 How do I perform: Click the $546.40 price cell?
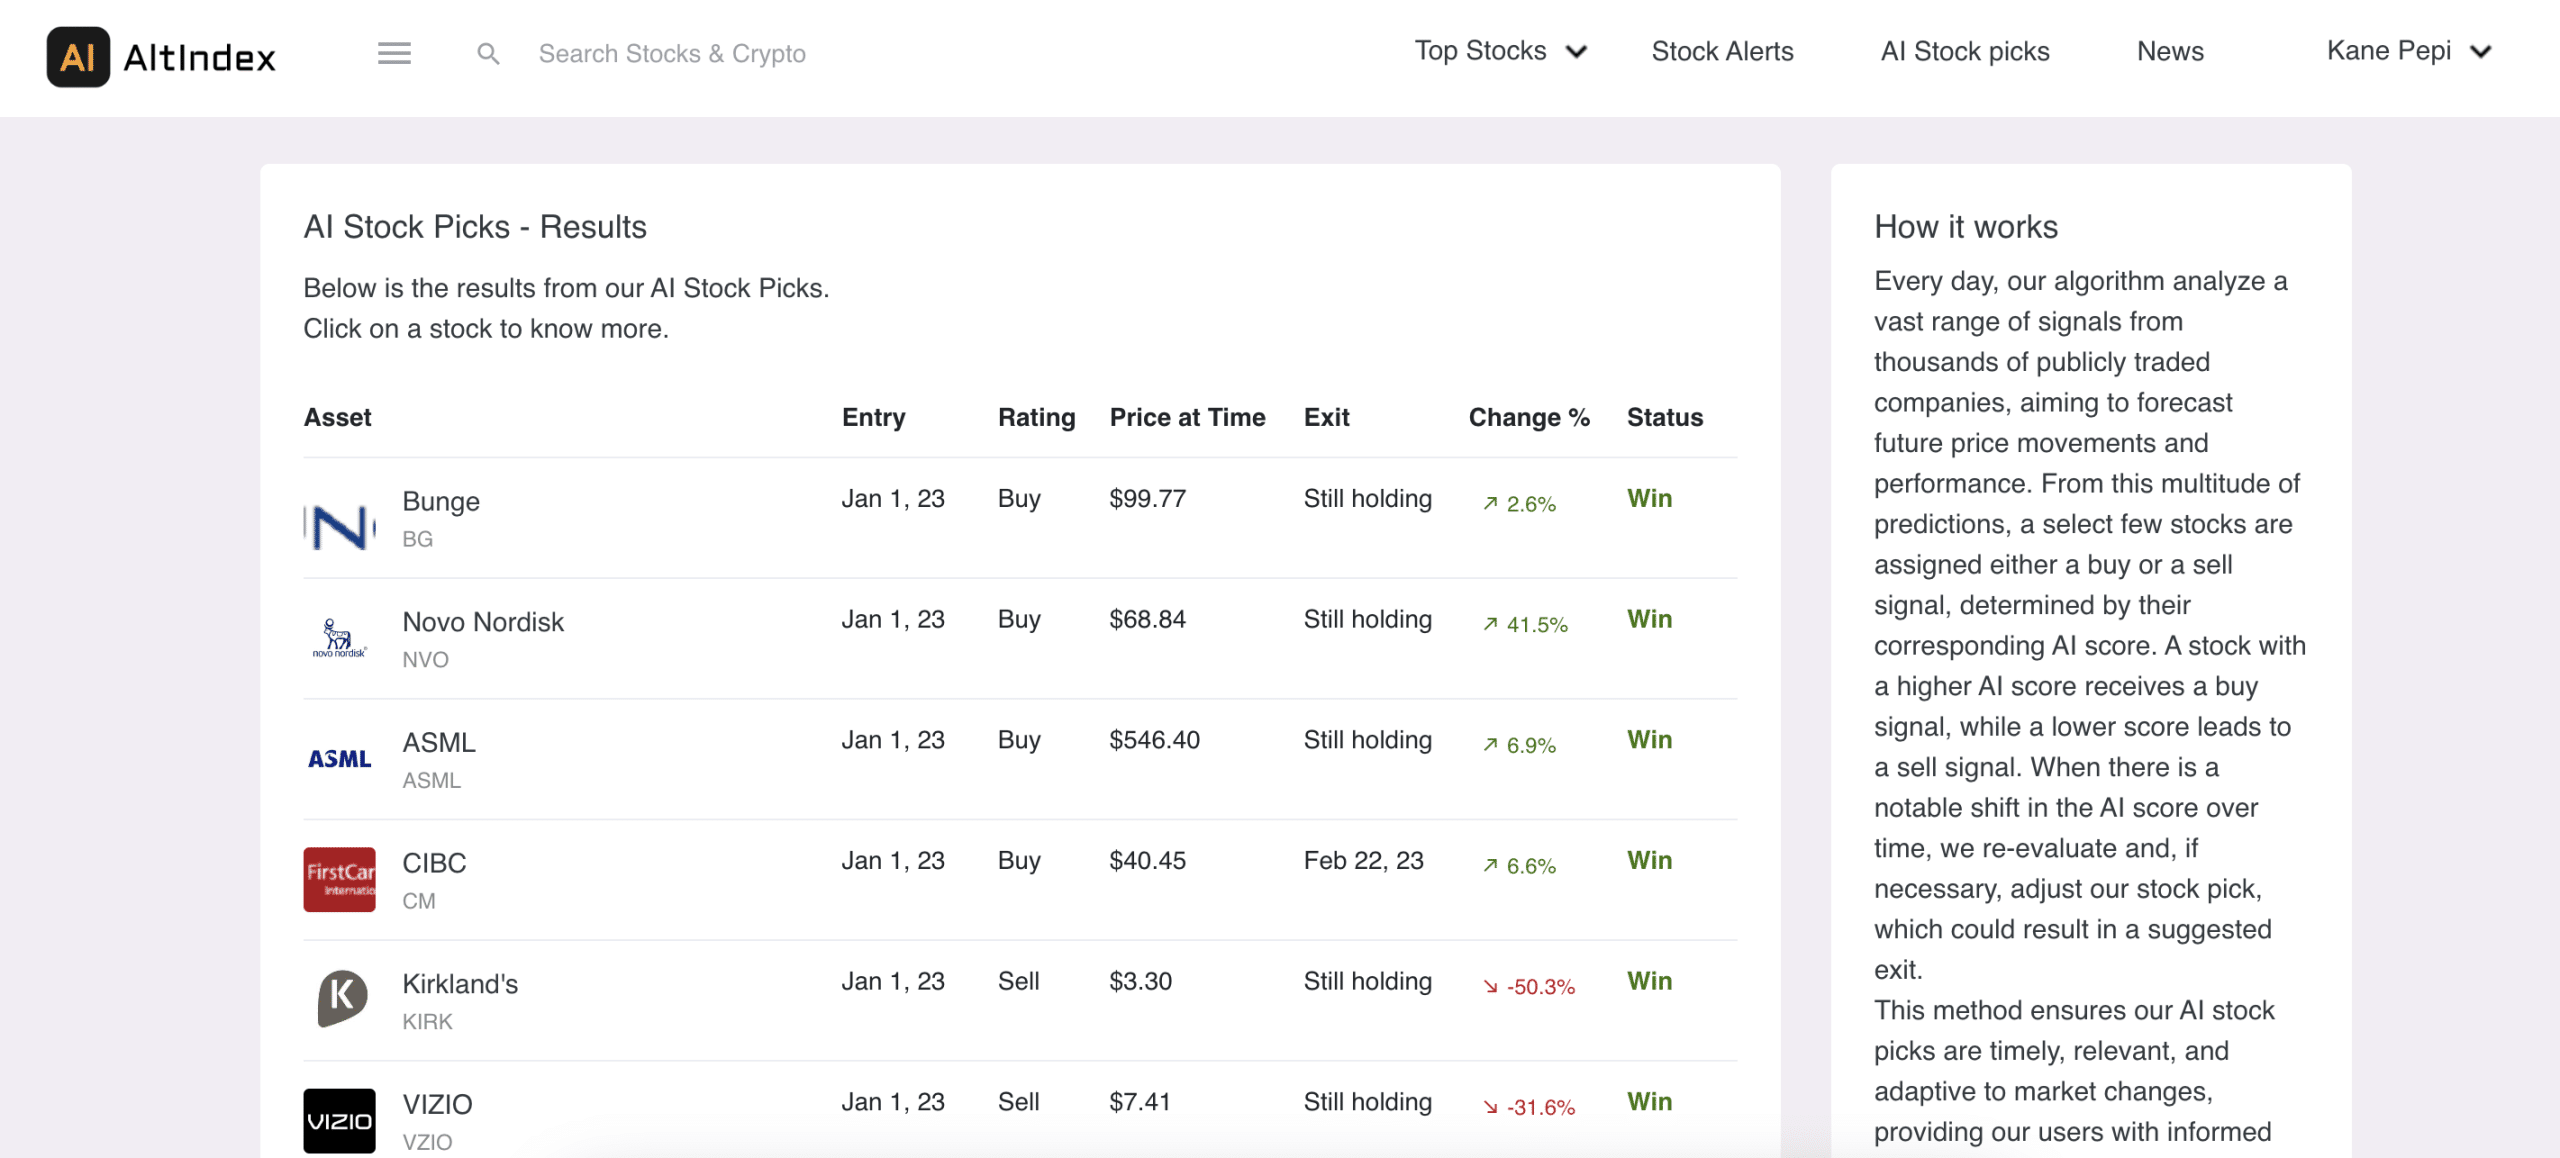tap(1155, 740)
